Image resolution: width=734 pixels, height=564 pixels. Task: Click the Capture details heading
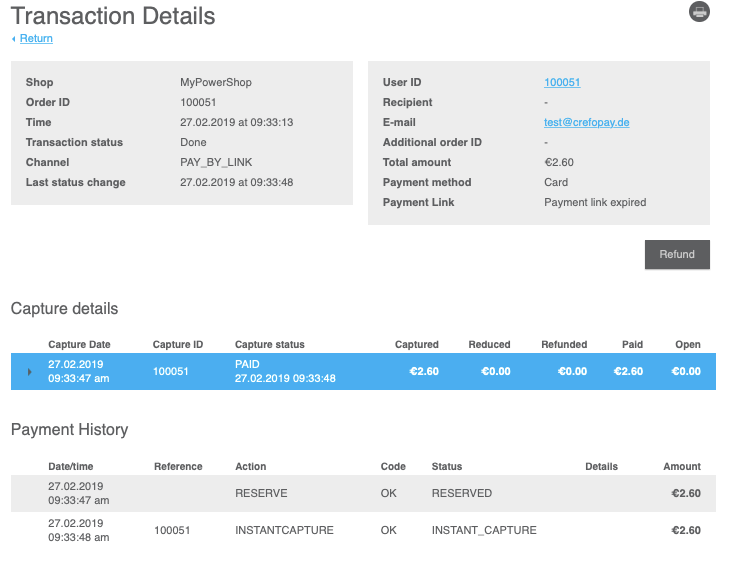point(64,309)
